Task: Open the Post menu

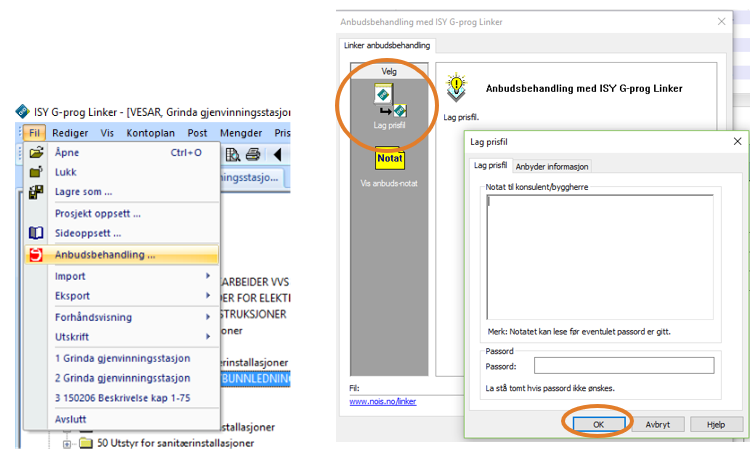Action: point(197,133)
